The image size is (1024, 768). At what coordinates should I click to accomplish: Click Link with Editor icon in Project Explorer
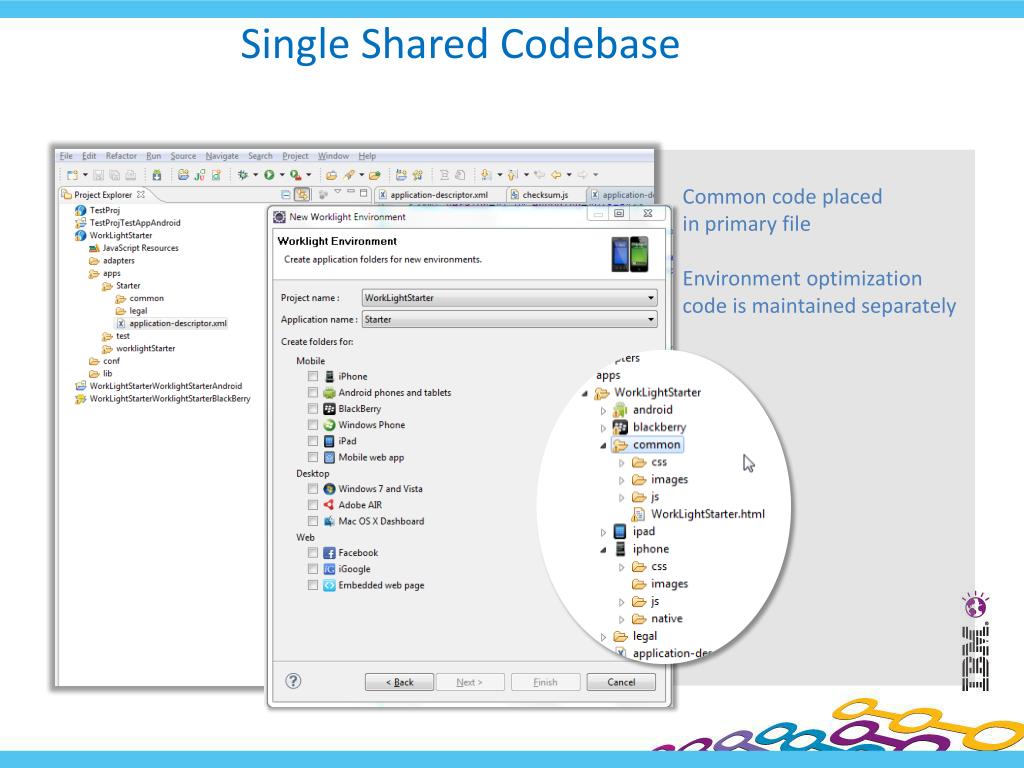[302, 194]
